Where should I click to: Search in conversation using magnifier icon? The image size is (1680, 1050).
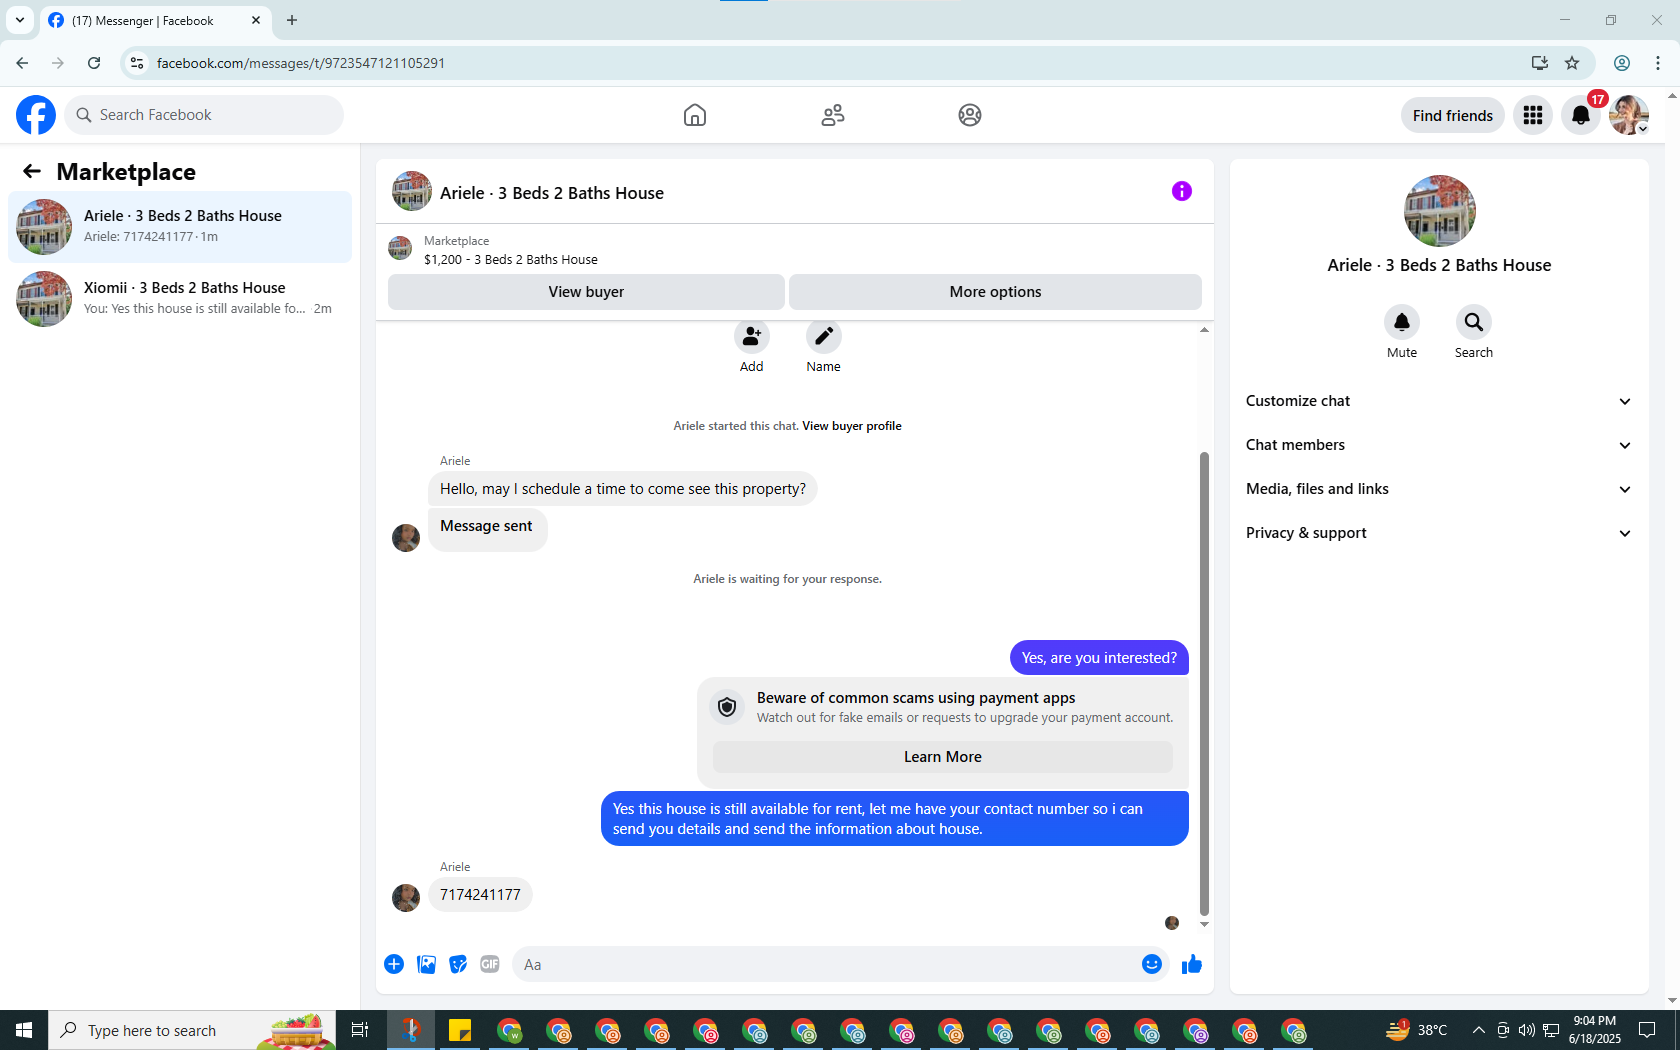(1474, 322)
